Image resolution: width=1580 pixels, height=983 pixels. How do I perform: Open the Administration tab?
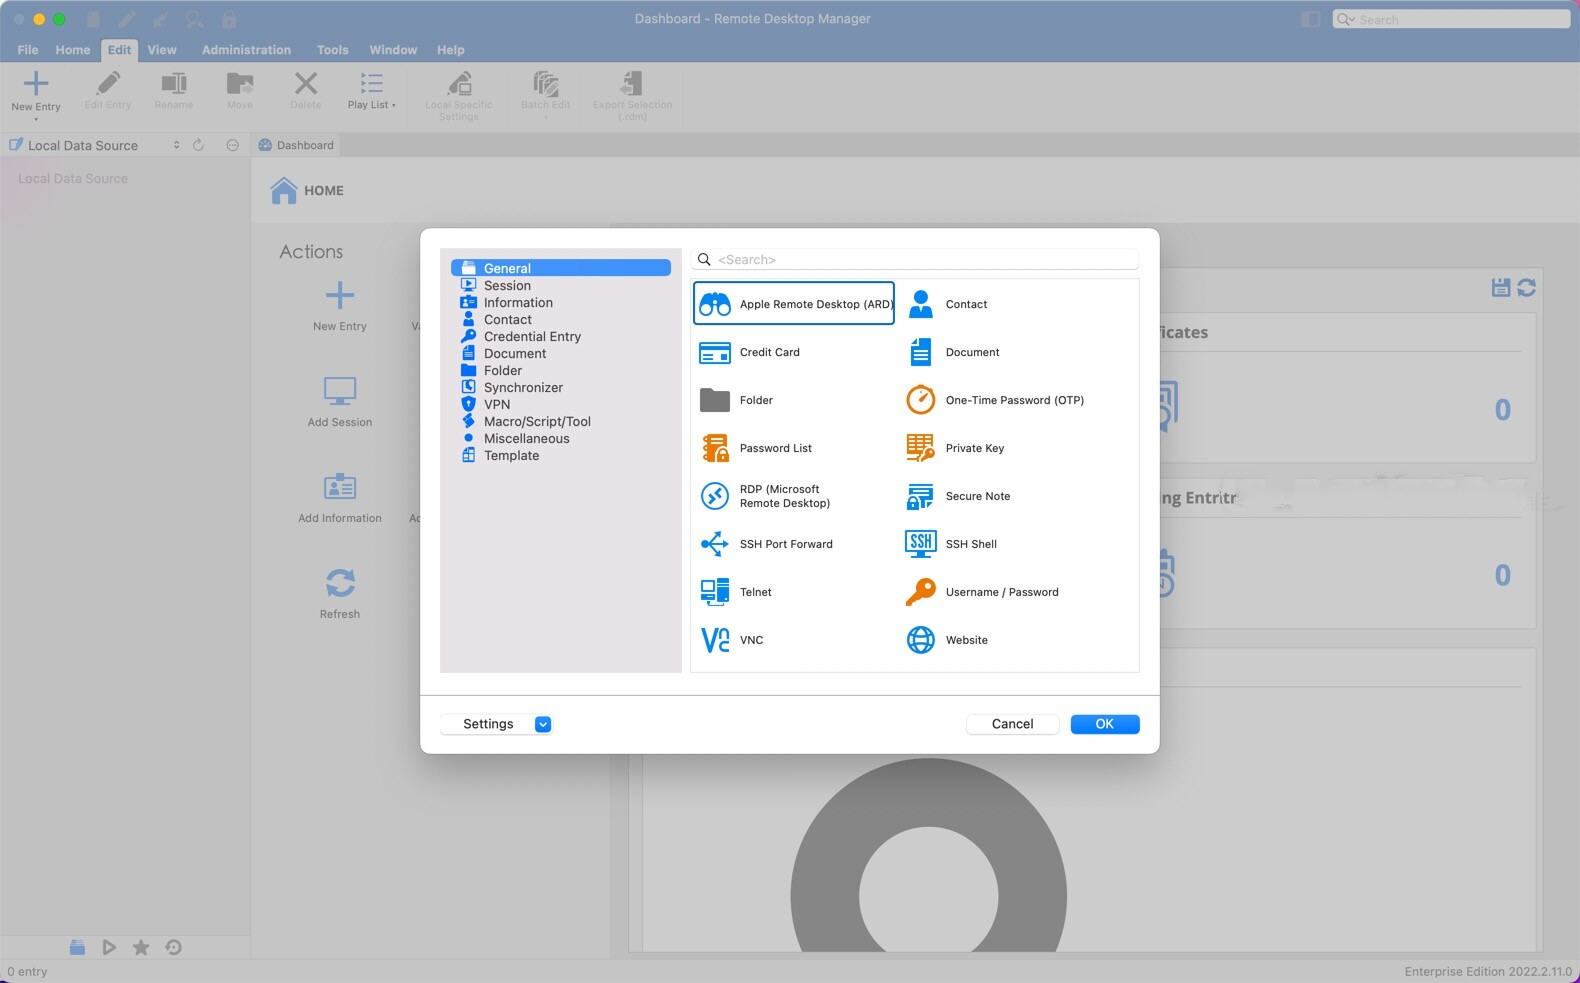[246, 49]
